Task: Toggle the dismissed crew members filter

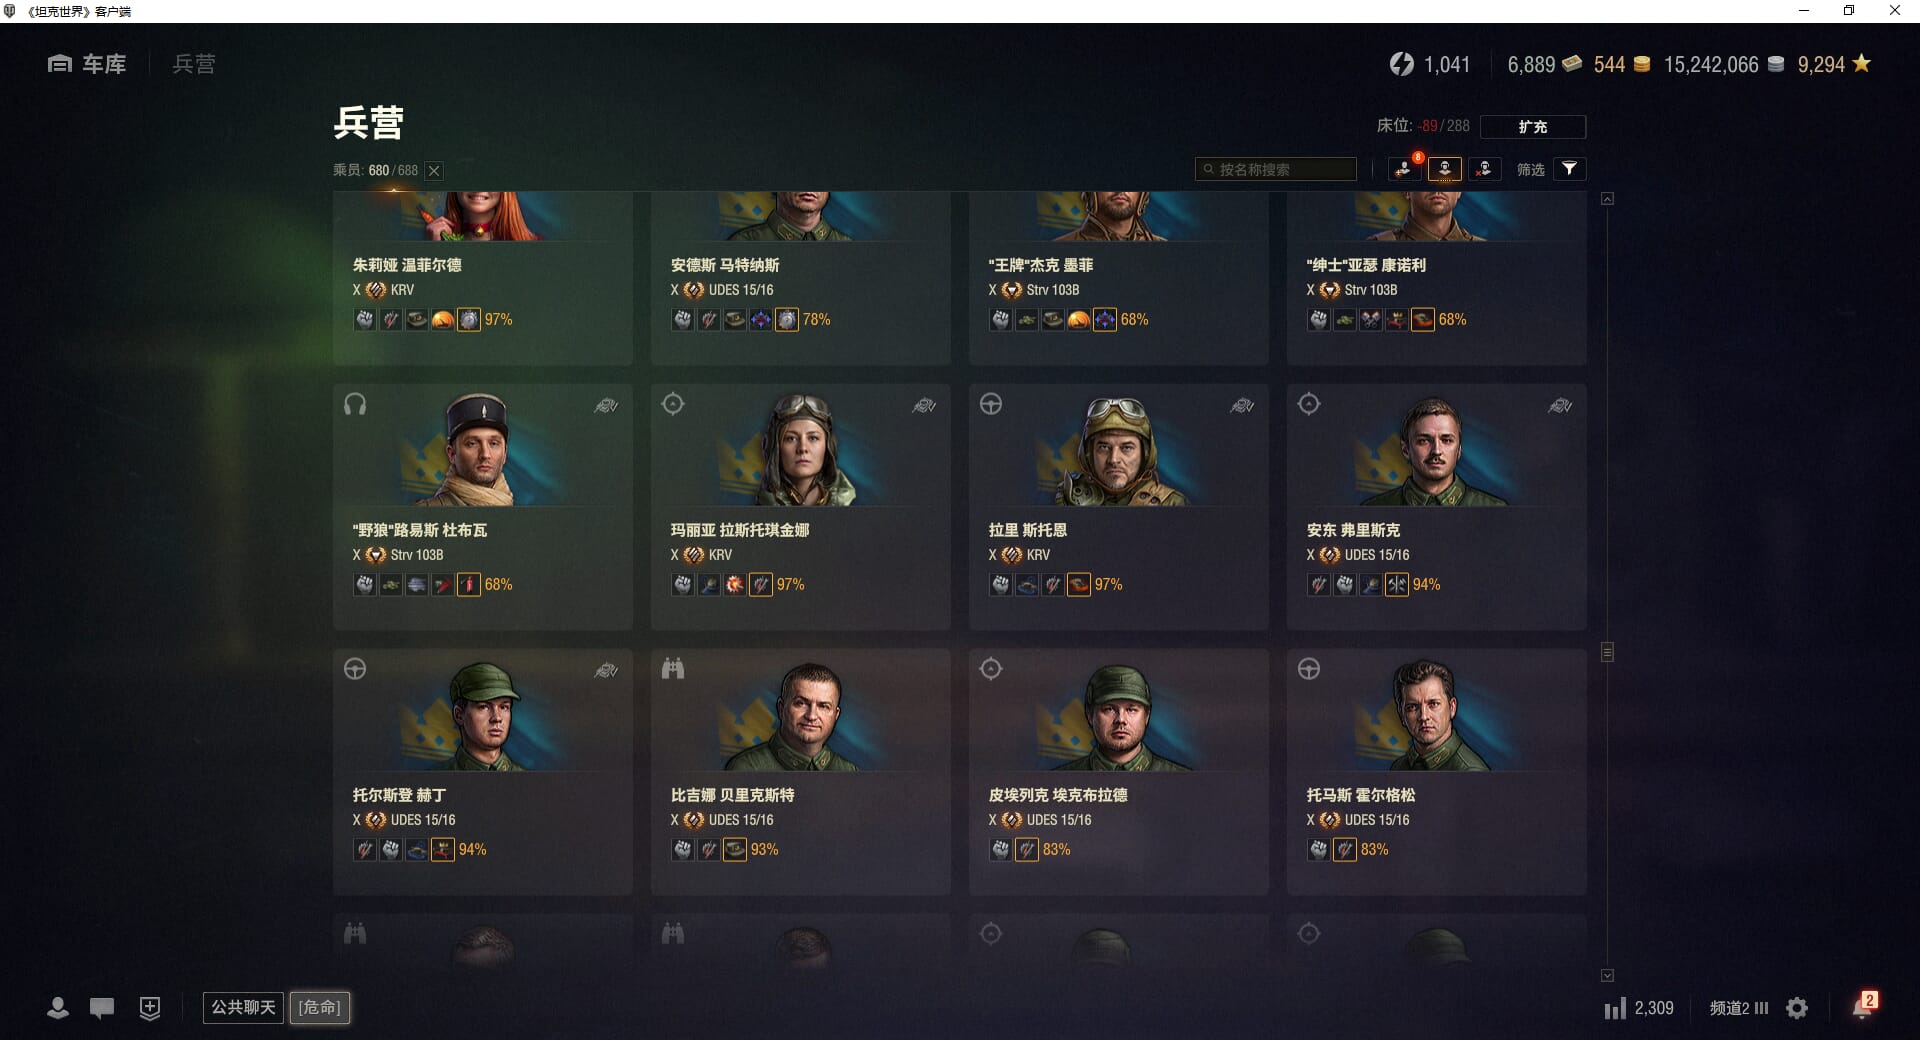Action: click(1484, 169)
